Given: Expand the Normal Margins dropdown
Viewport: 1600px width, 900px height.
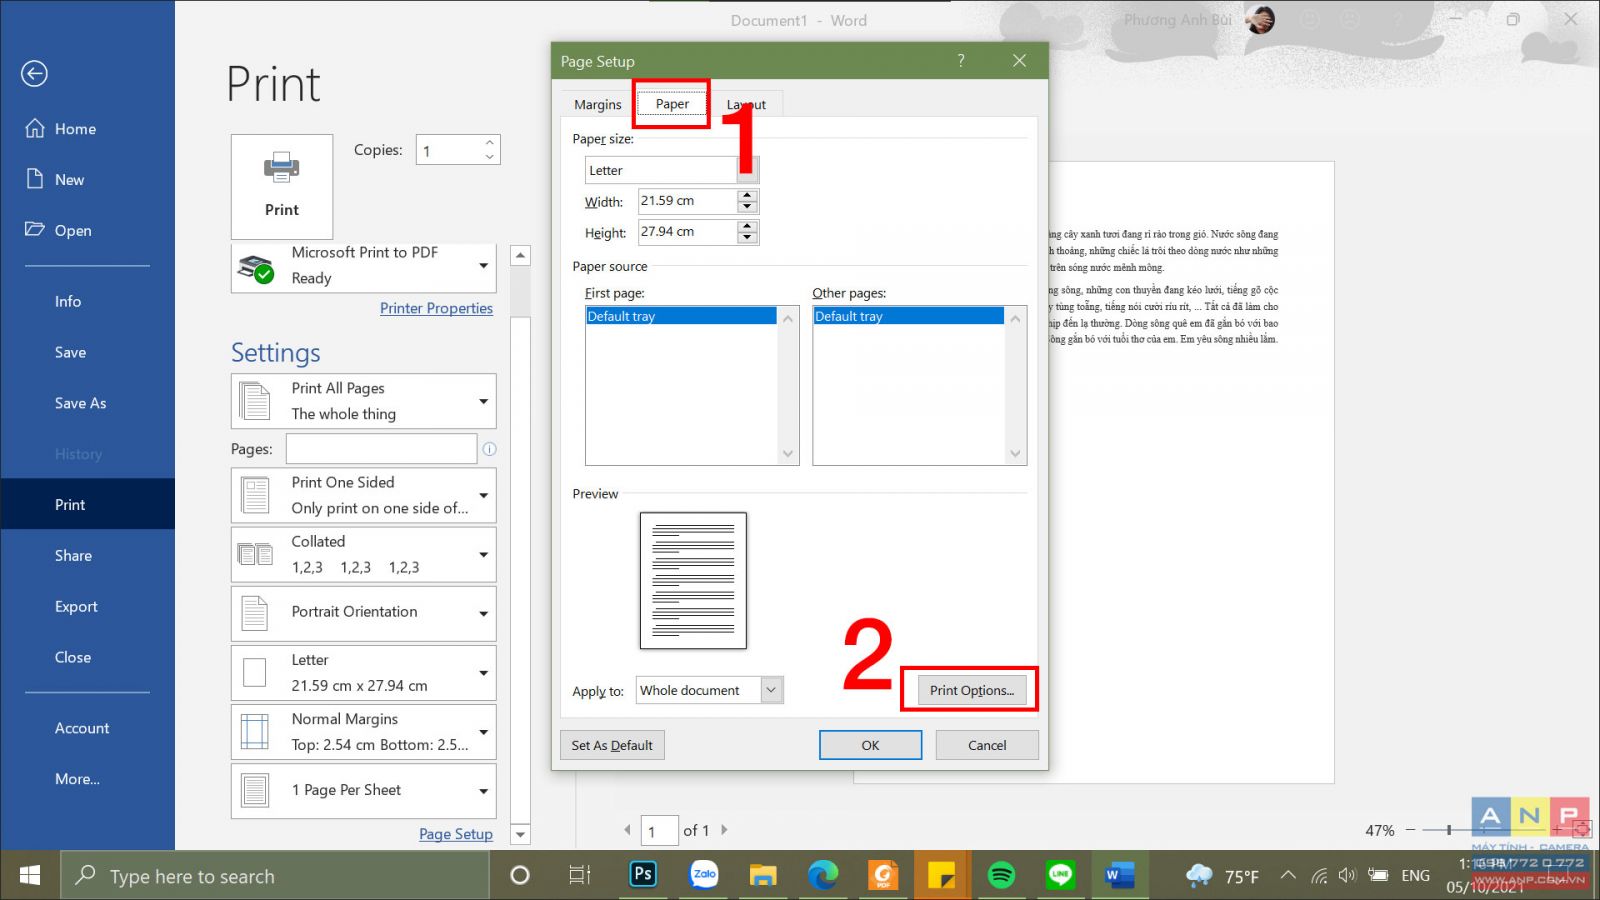Looking at the screenshot, I should [x=483, y=732].
